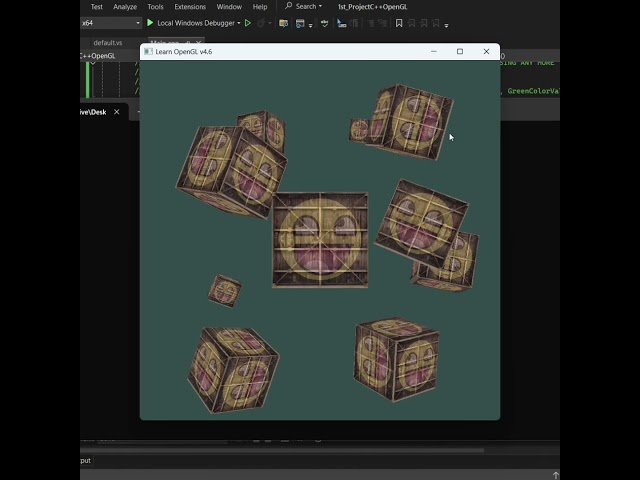The height and width of the screenshot is (480, 640).
Task: Expand the browser window icon's dropdown arrow
Action: (x=311, y=25)
